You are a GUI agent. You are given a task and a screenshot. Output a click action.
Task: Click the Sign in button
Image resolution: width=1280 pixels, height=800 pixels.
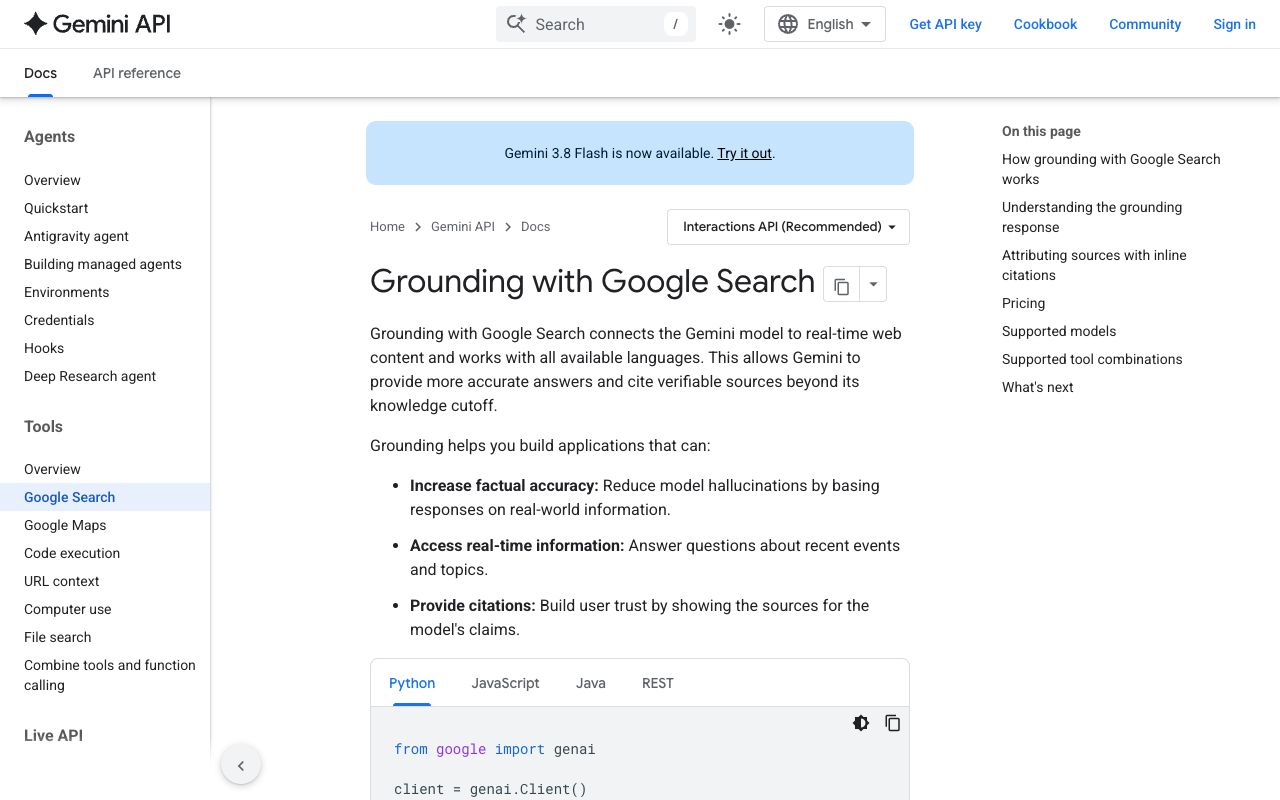click(1234, 24)
